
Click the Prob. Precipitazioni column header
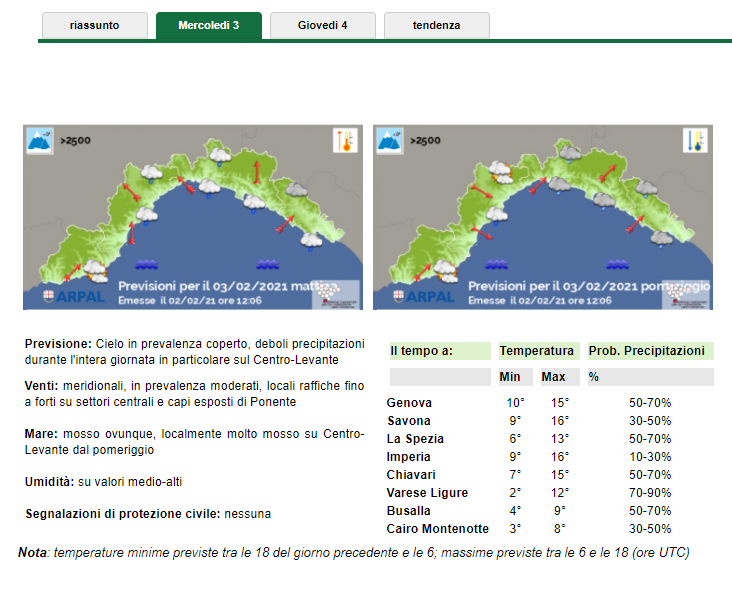pyautogui.click(x=647, y=351)
